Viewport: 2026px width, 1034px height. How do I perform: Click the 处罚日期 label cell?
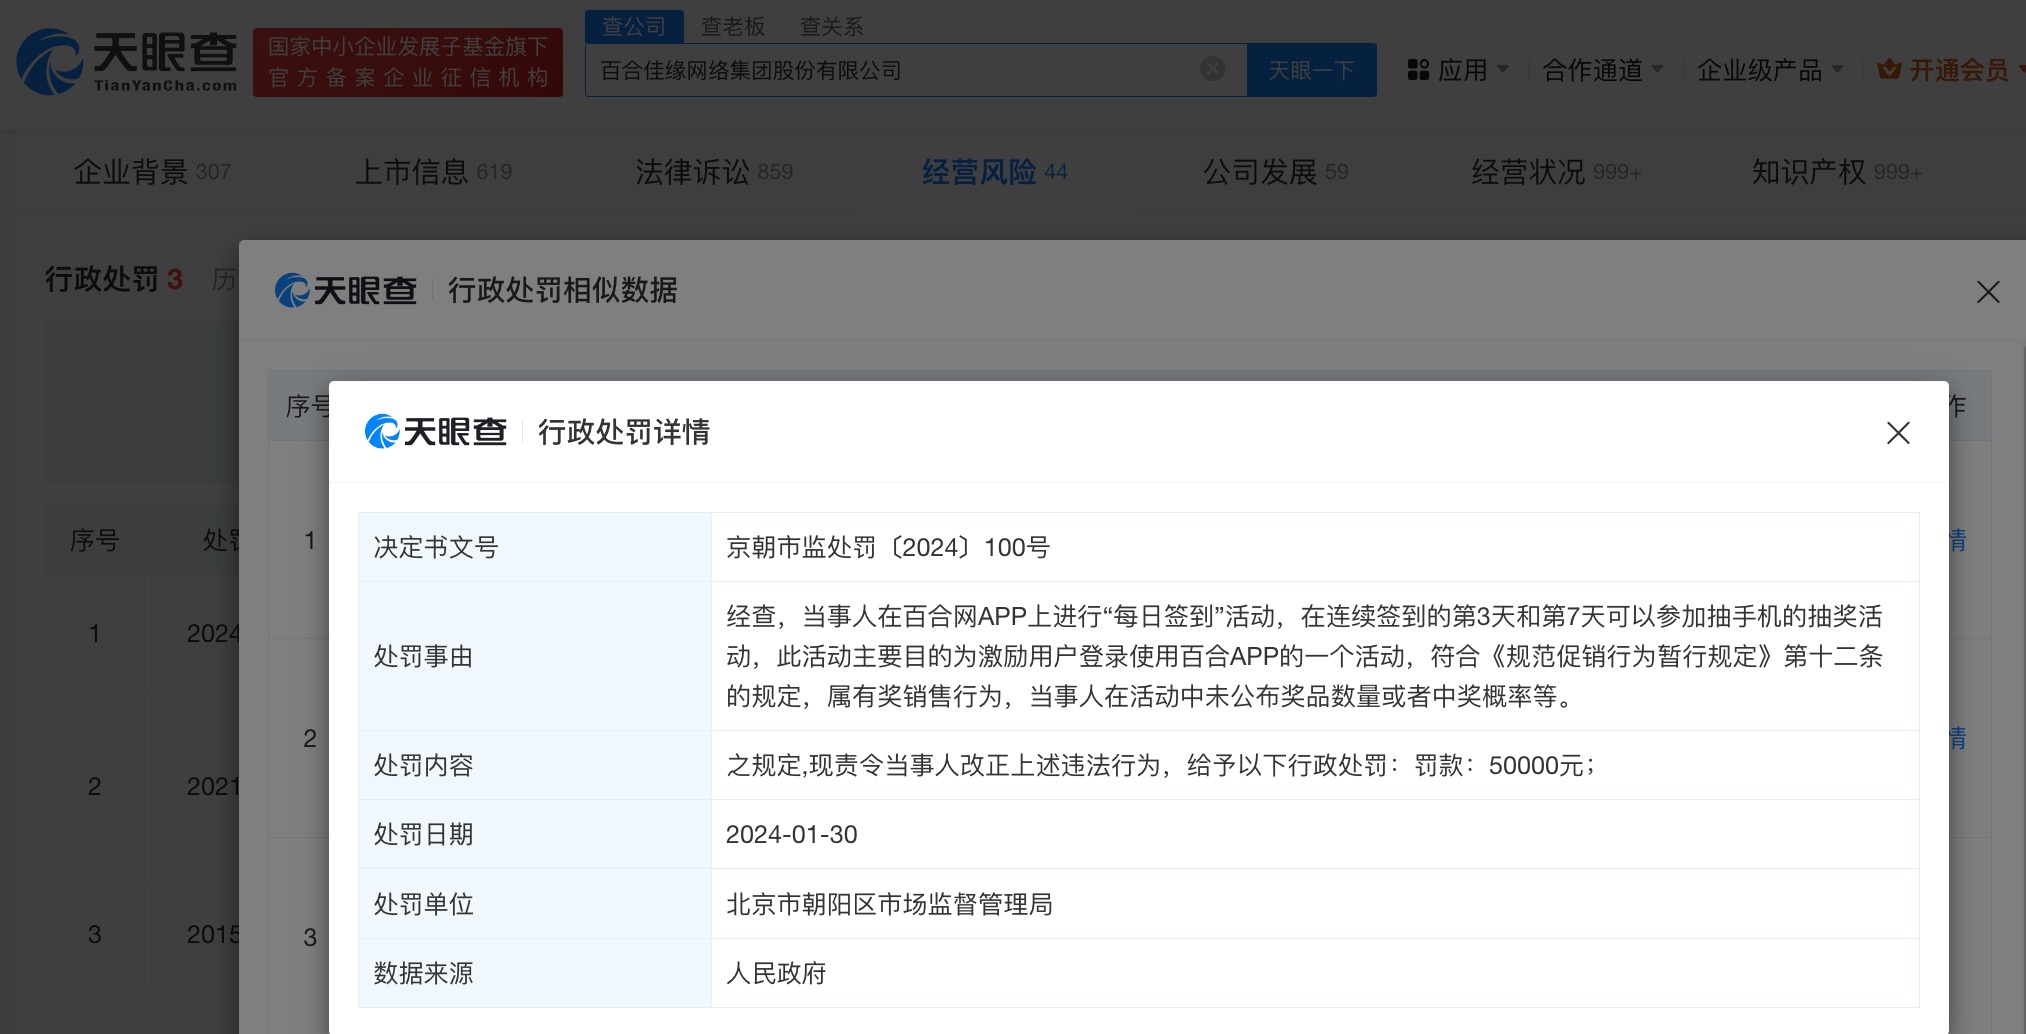tap(535, 834)
